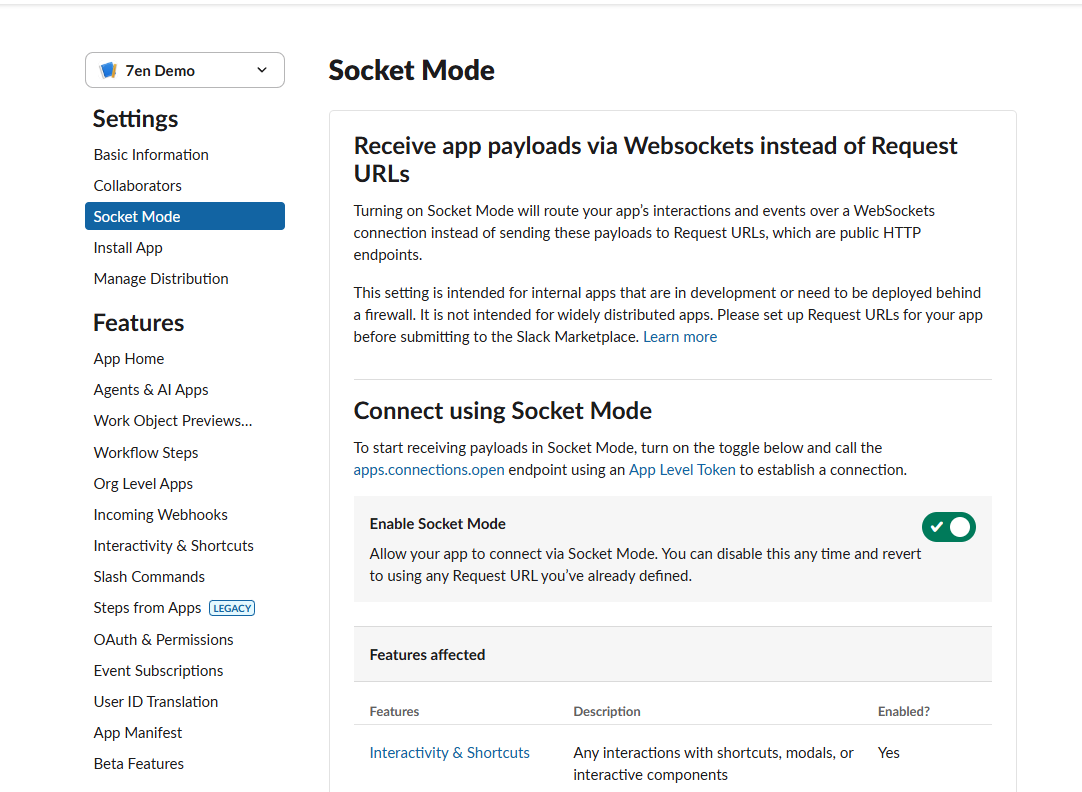Open Steps from Apps page
This screenshot has height=792, width=1082.
point(148,608)
